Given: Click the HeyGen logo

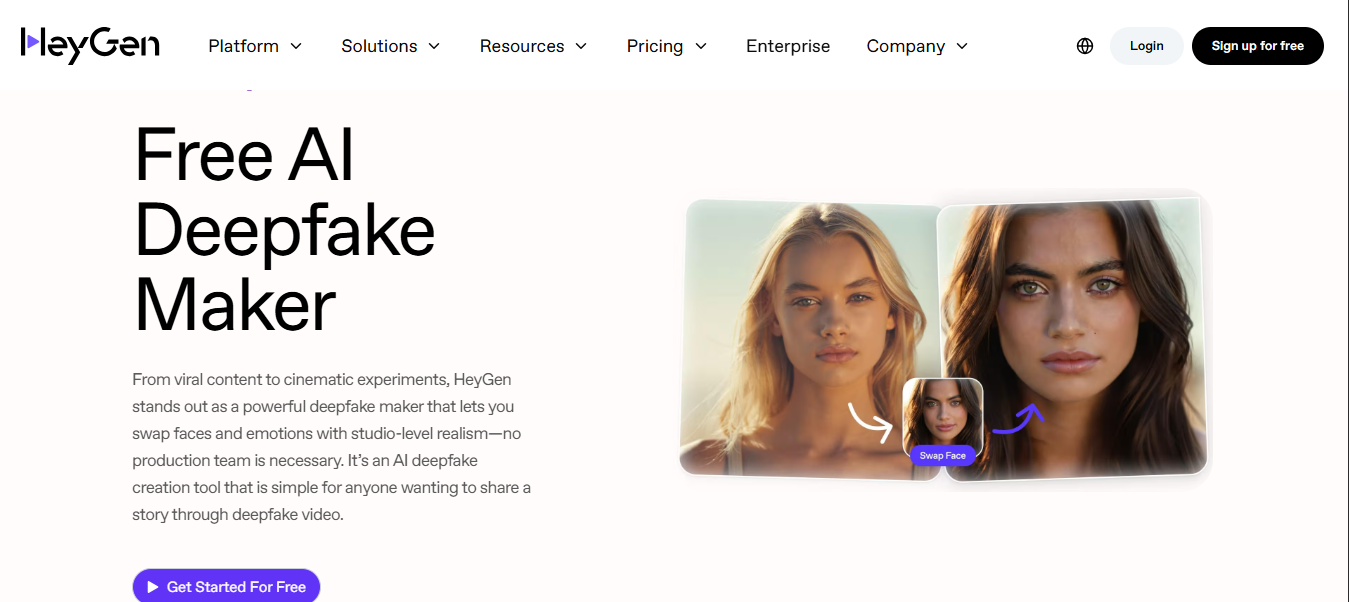Looking at the screenshot, I should (x=90, y=44).
